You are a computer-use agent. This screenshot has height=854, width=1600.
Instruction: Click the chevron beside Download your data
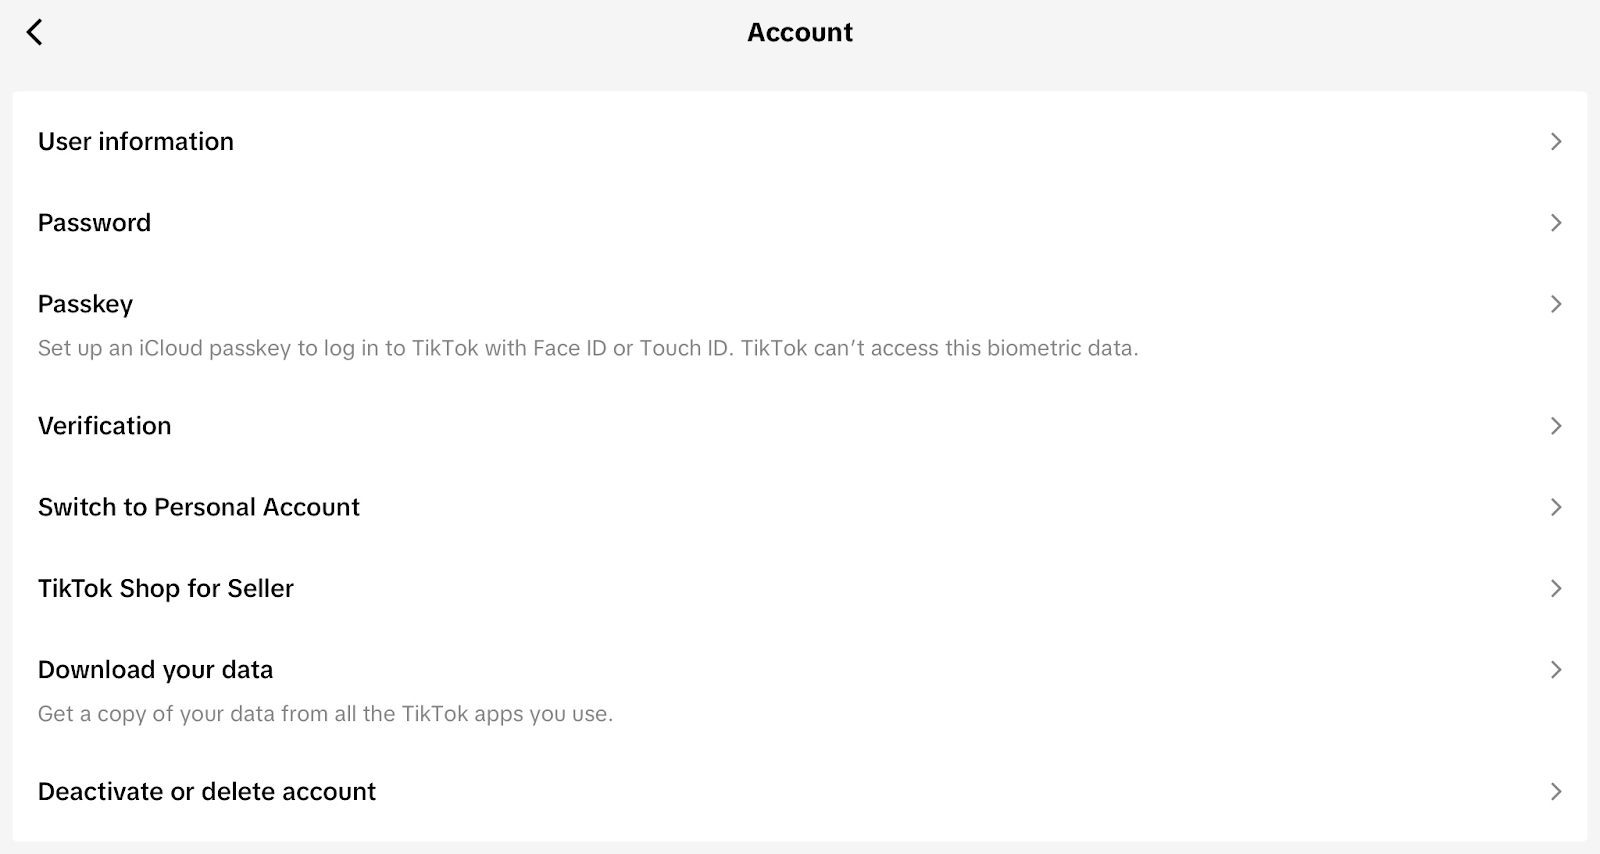click(1556, 669)
